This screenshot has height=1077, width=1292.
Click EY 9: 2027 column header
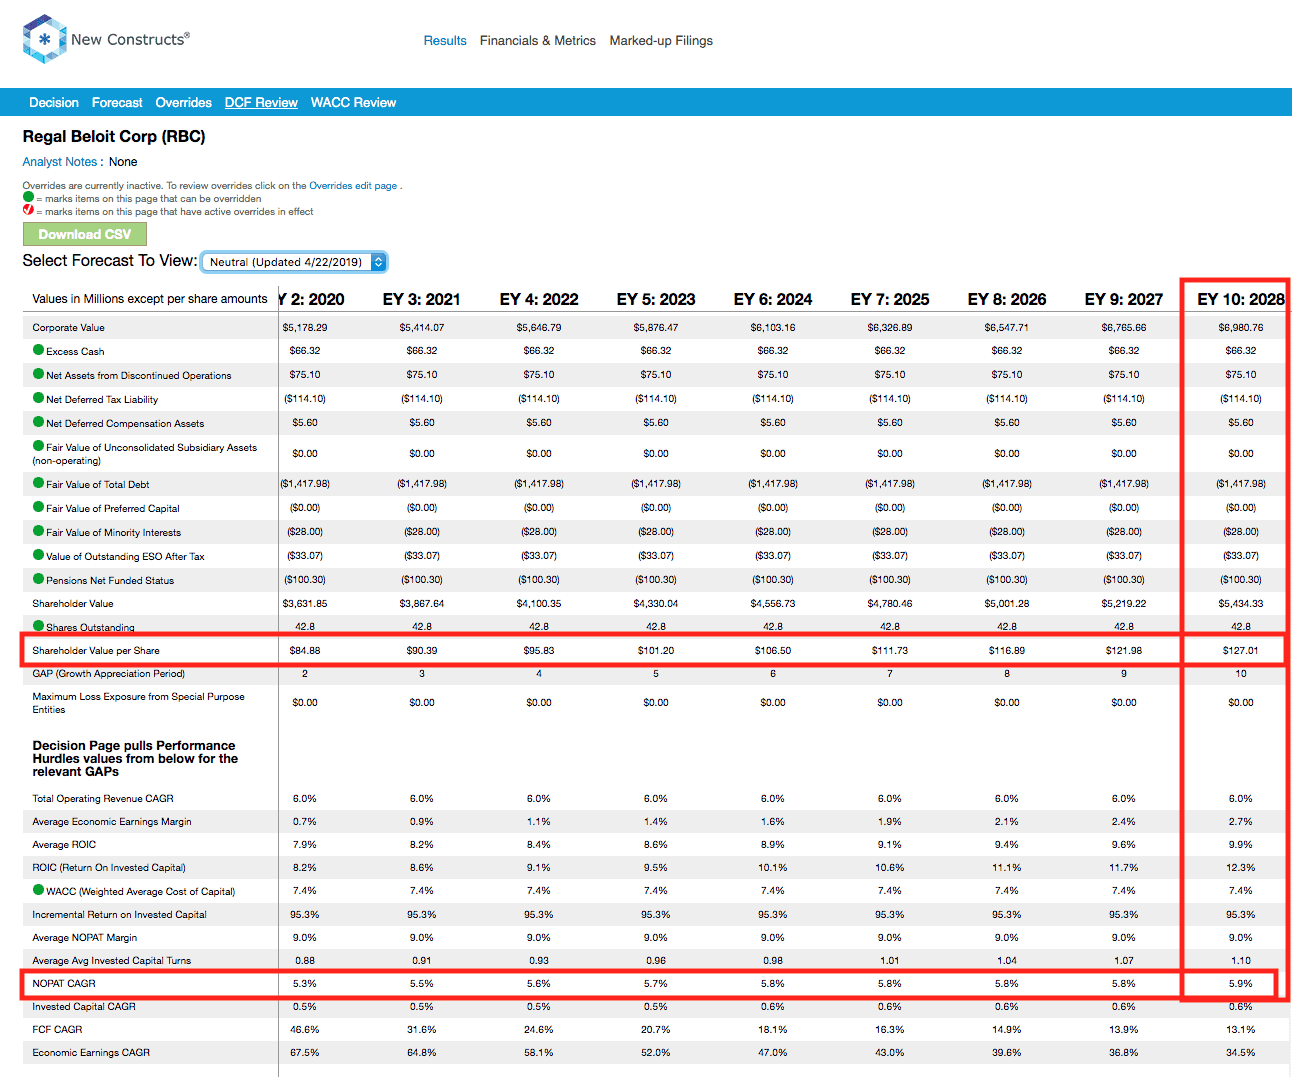point(1124,299)
